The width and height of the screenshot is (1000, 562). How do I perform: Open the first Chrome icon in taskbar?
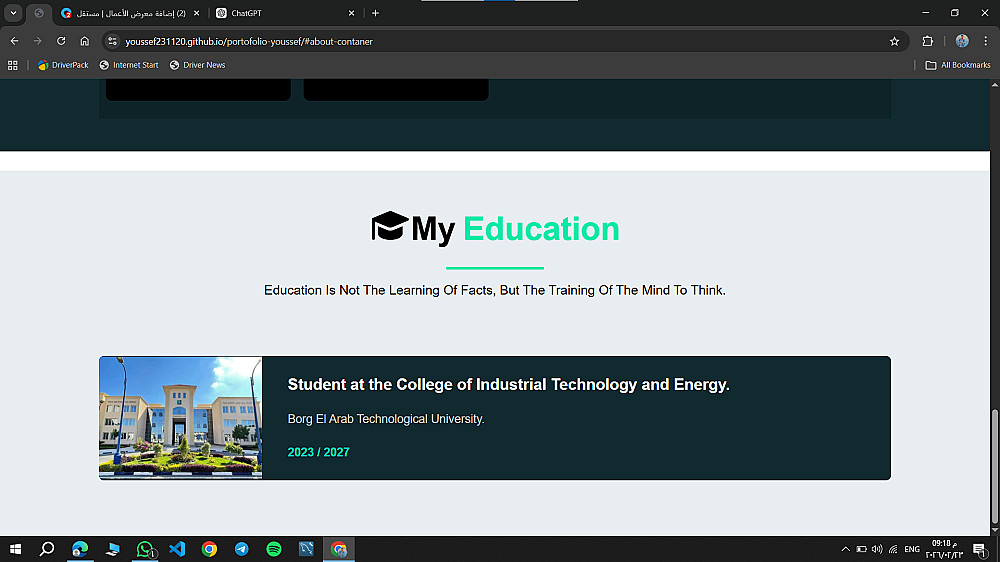click(209, 549)
